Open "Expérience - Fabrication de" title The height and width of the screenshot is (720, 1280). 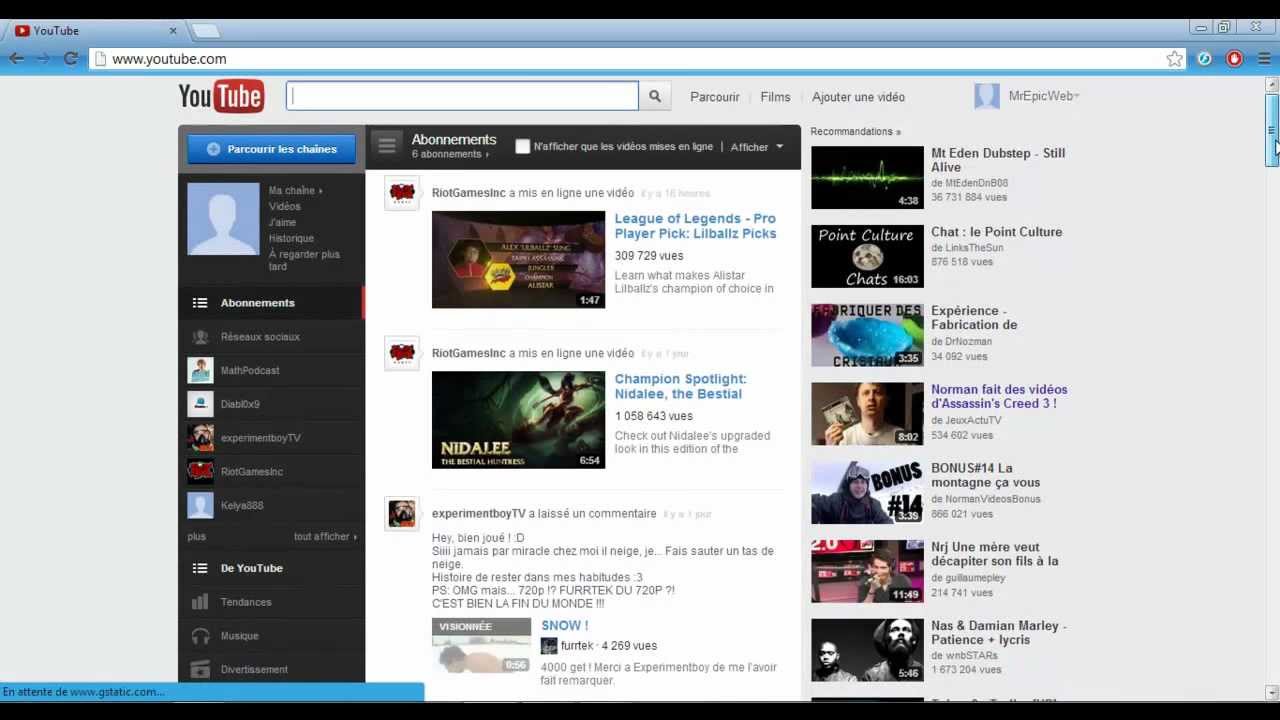click(x=974, y=318)
